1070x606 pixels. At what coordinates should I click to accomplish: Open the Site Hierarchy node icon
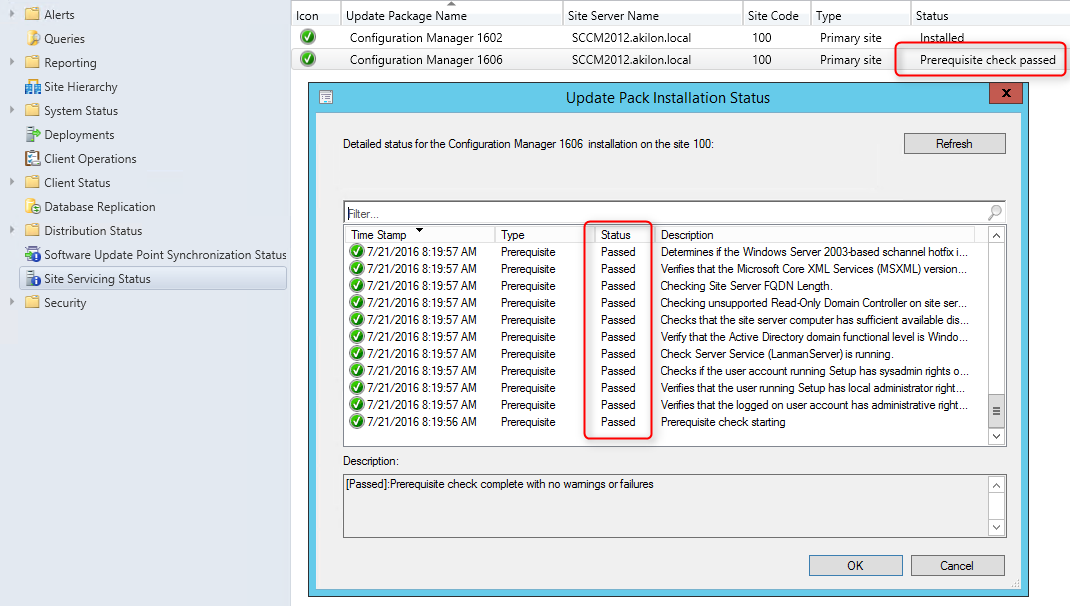pos(32,87)
